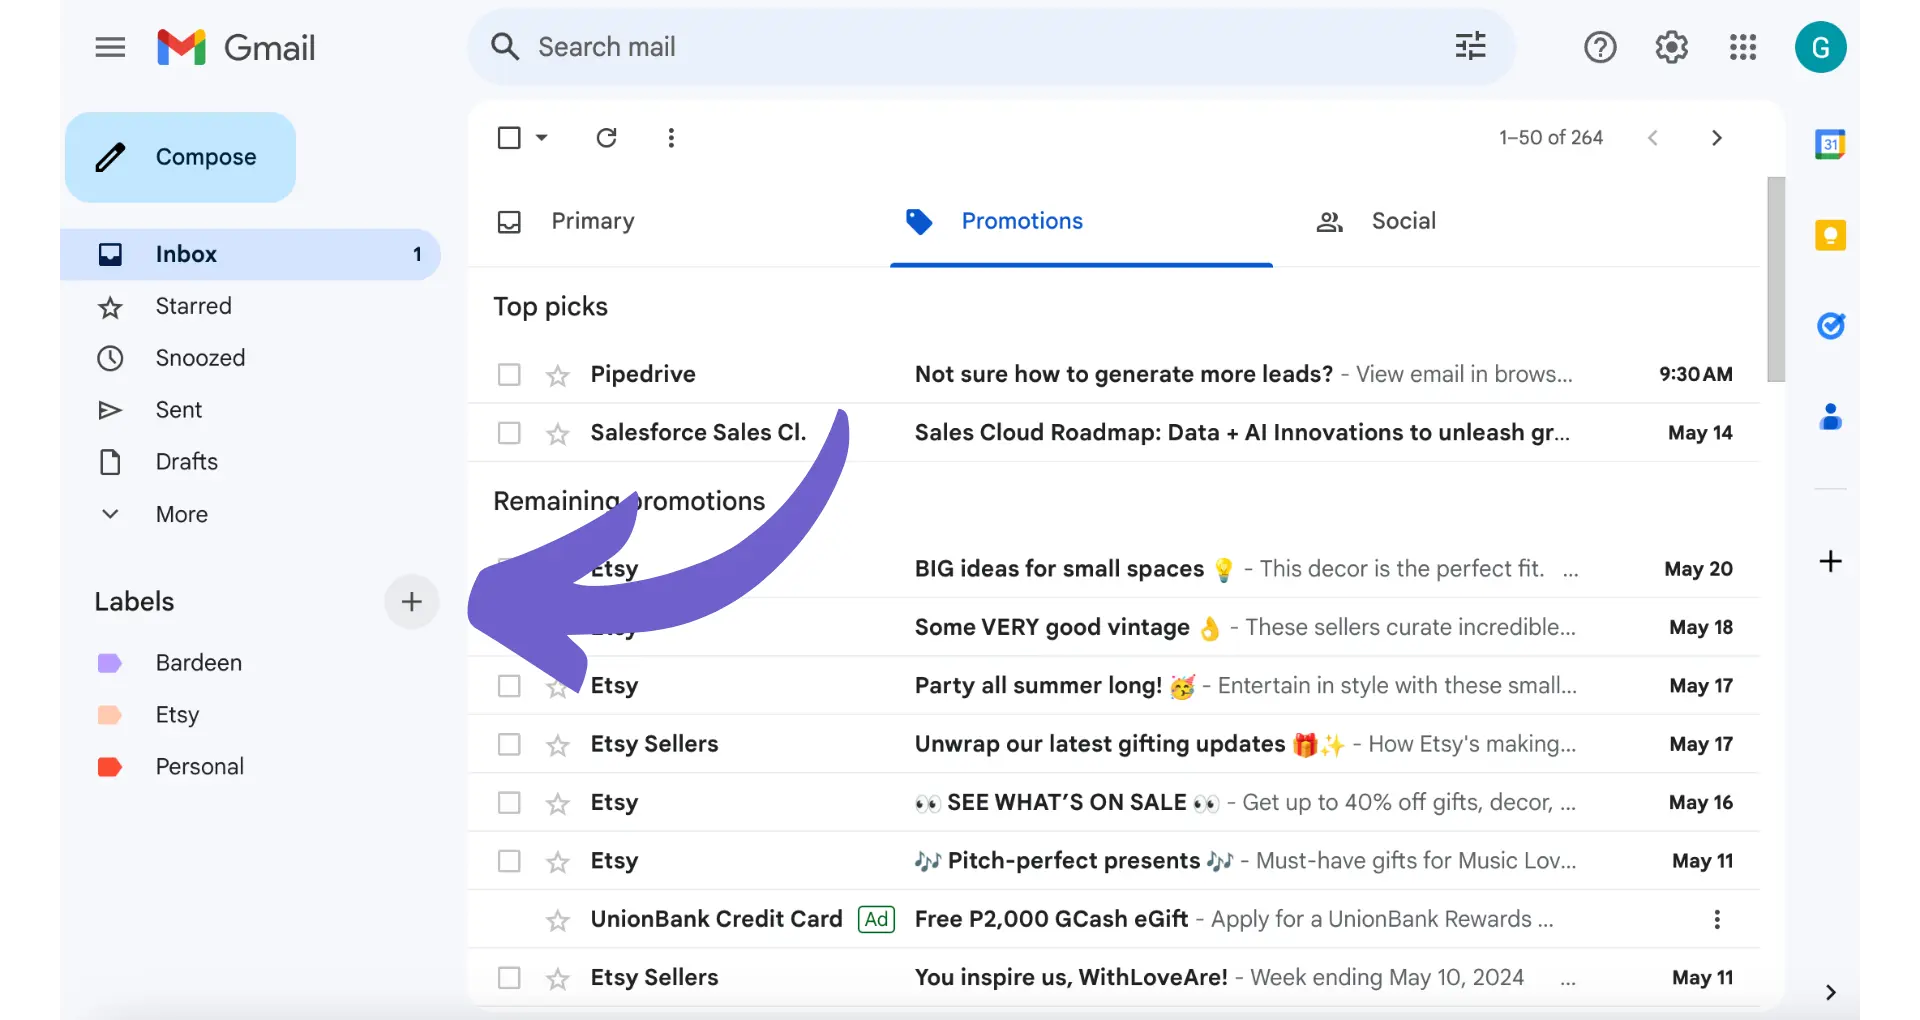Select the Pipedrive email checkbox
This screenshot has width=1920, height=1020.
(509, 374)
